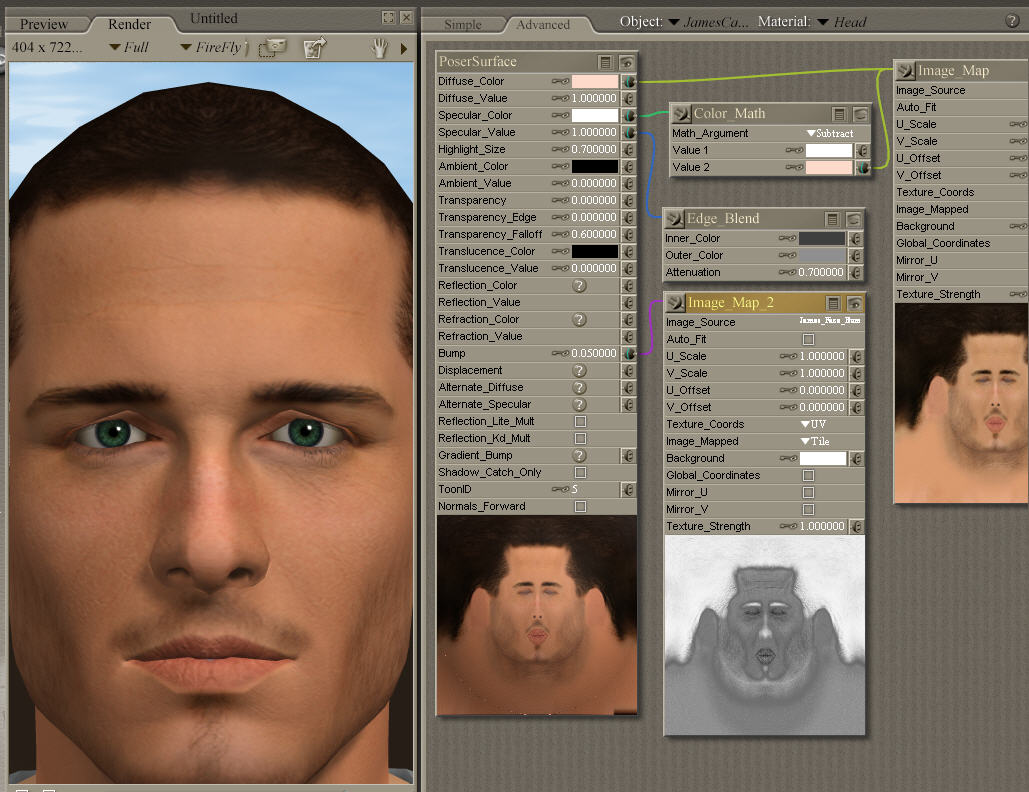Switch to the Preview tab

(x=44, y=24)
